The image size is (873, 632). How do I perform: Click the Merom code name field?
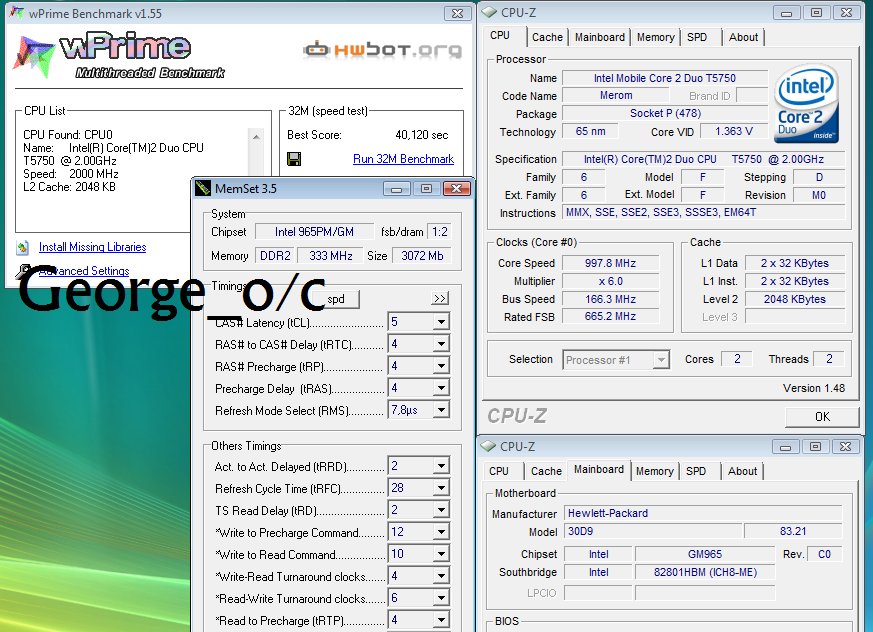(x=615, y=96)
